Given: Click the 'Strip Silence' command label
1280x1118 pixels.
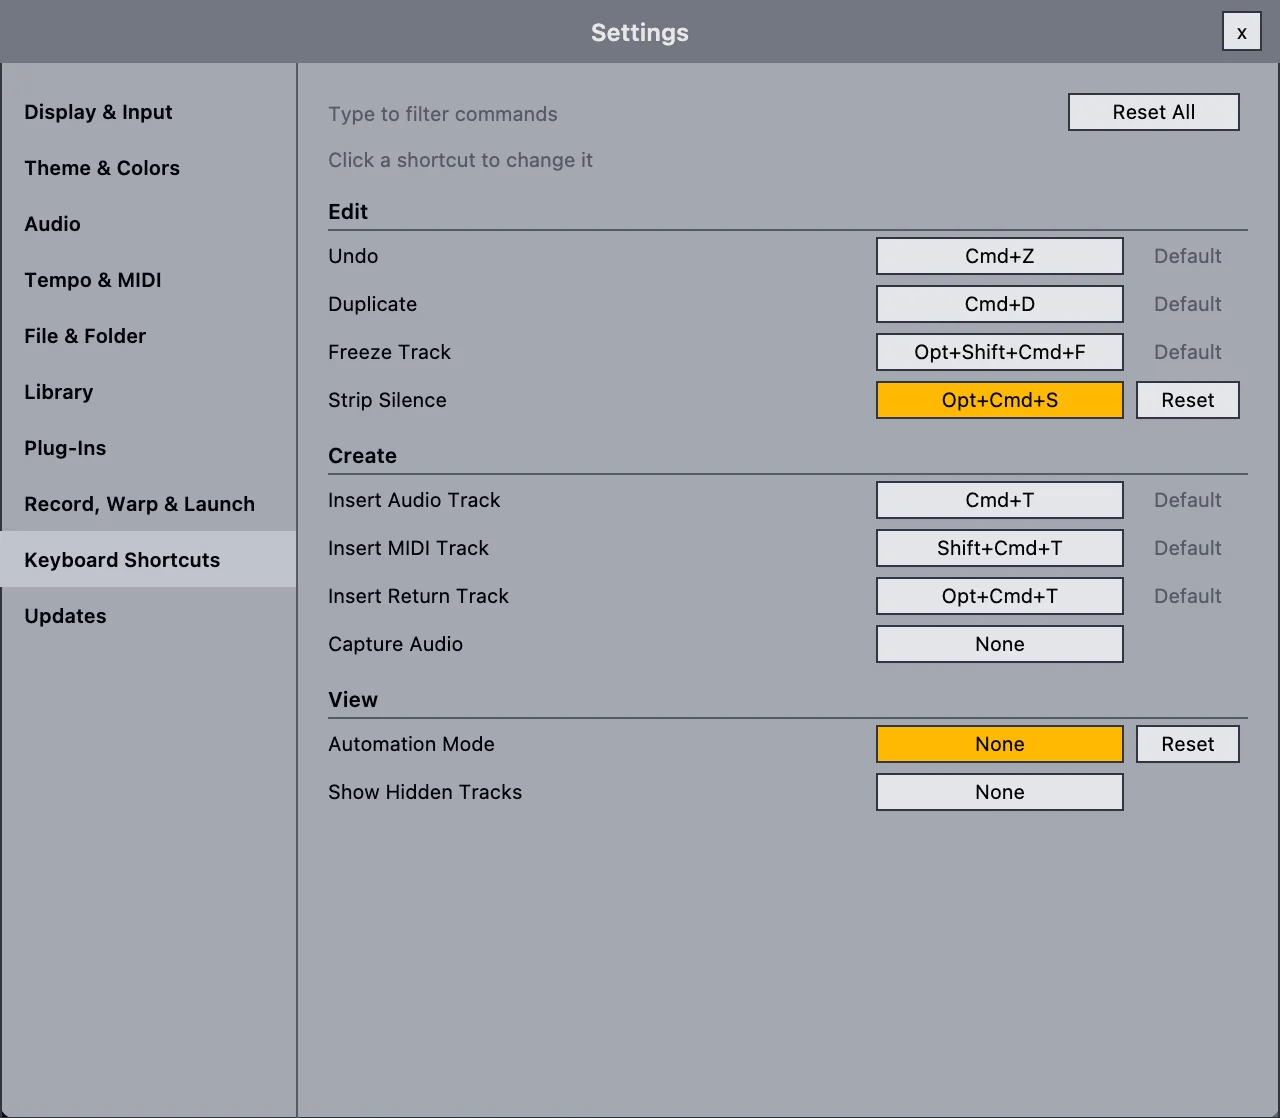Looking at the screenshot, I should coord(387,400).
